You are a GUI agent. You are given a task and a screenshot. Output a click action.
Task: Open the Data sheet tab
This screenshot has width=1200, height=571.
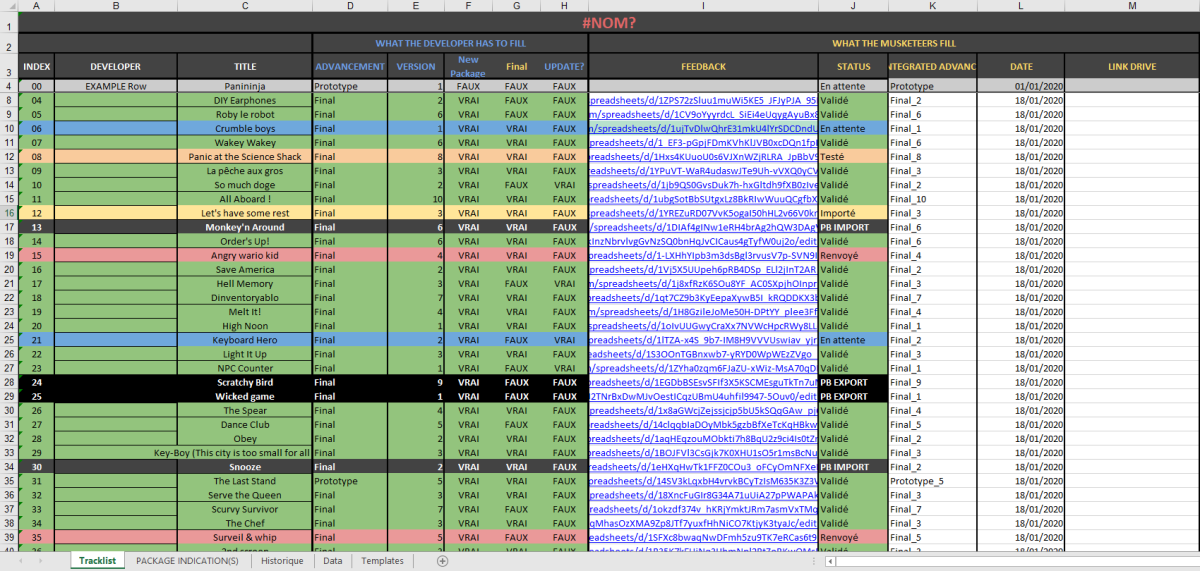(332, 561)
